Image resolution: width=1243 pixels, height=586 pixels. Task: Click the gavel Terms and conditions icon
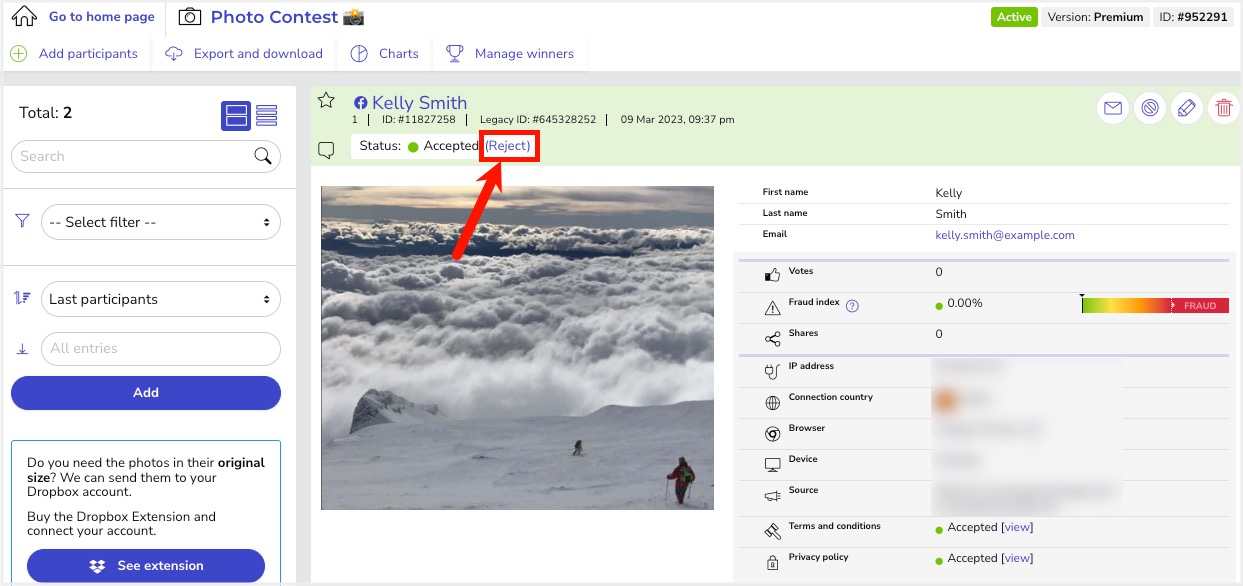point(772,531)
